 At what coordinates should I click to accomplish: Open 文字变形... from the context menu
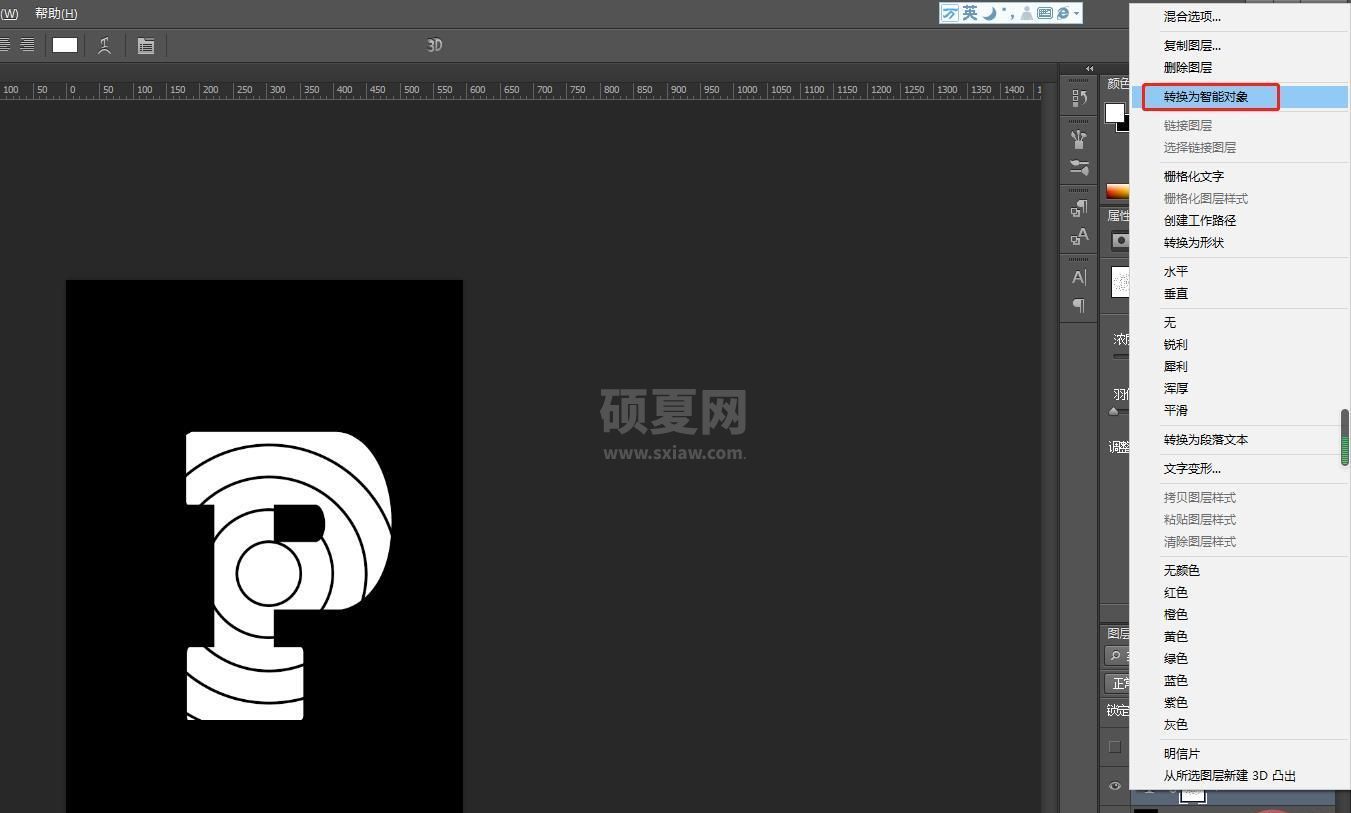(1192, 468)
